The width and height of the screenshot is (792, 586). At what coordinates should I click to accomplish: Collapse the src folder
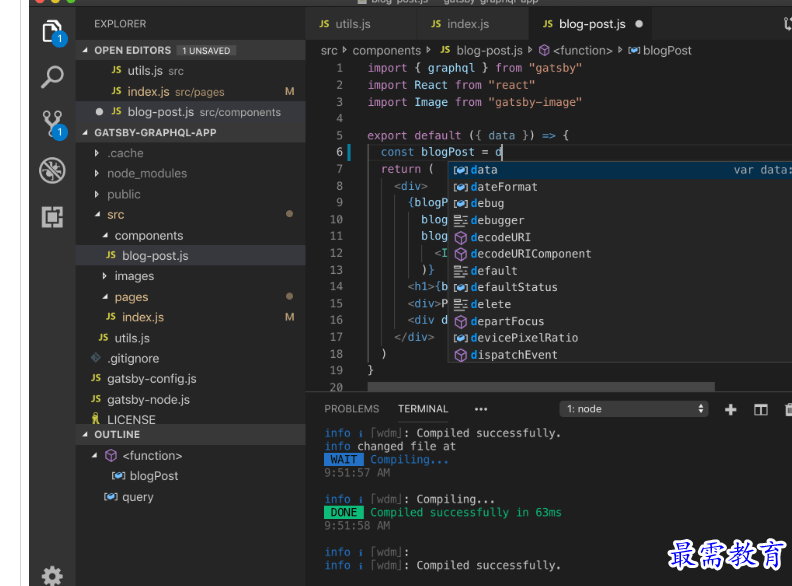(97, 214)
